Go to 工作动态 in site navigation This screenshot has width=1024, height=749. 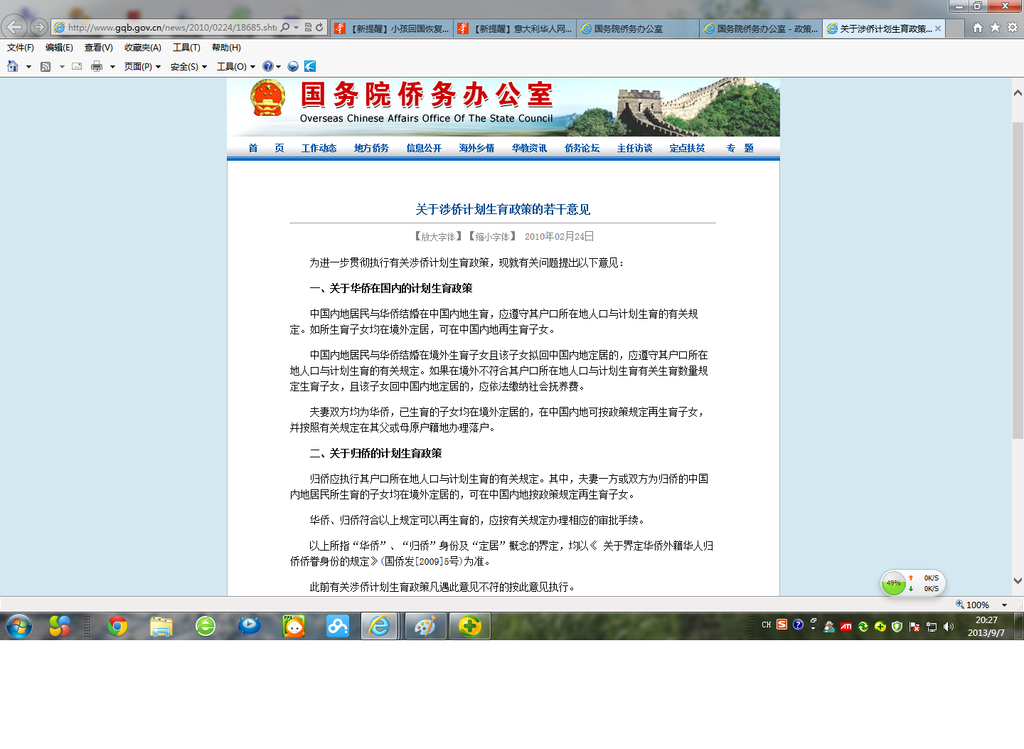point(319,148)
